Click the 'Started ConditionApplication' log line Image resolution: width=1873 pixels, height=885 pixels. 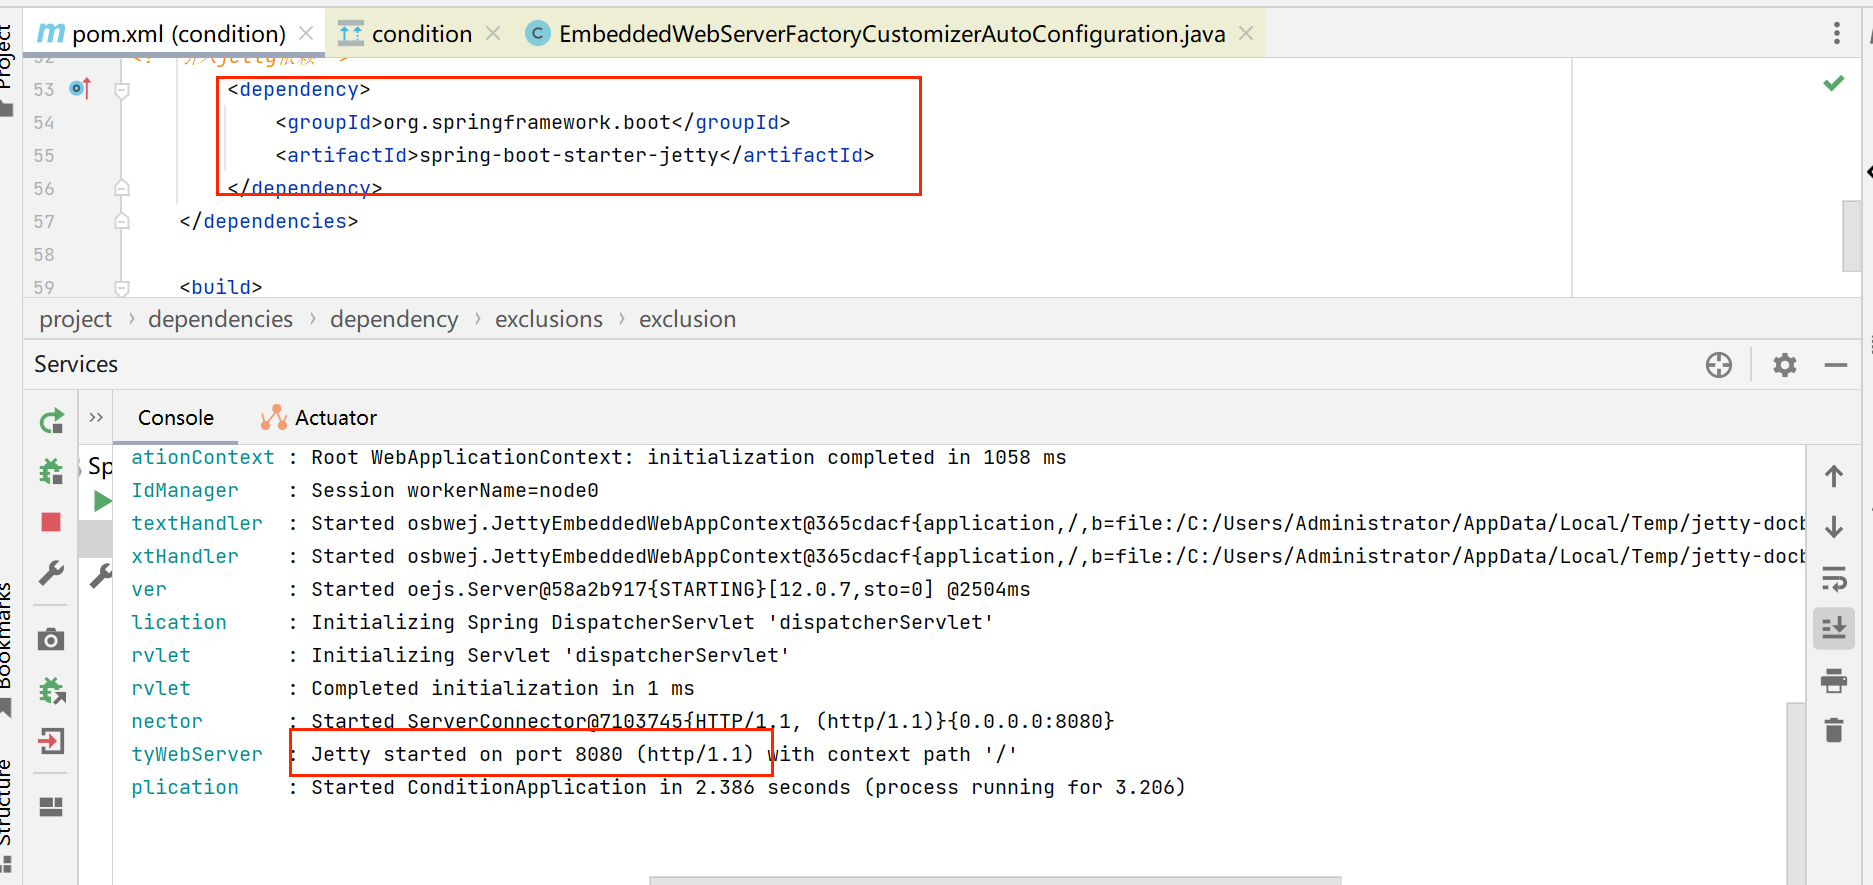748,787
